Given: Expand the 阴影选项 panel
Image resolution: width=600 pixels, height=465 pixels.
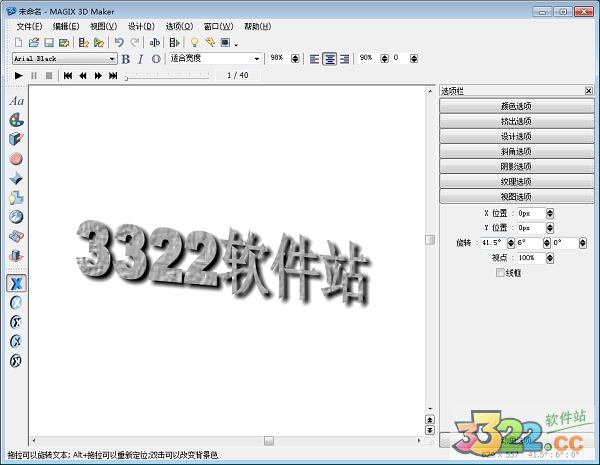Looking at the screenshot, I should click(x=517, y=166).
